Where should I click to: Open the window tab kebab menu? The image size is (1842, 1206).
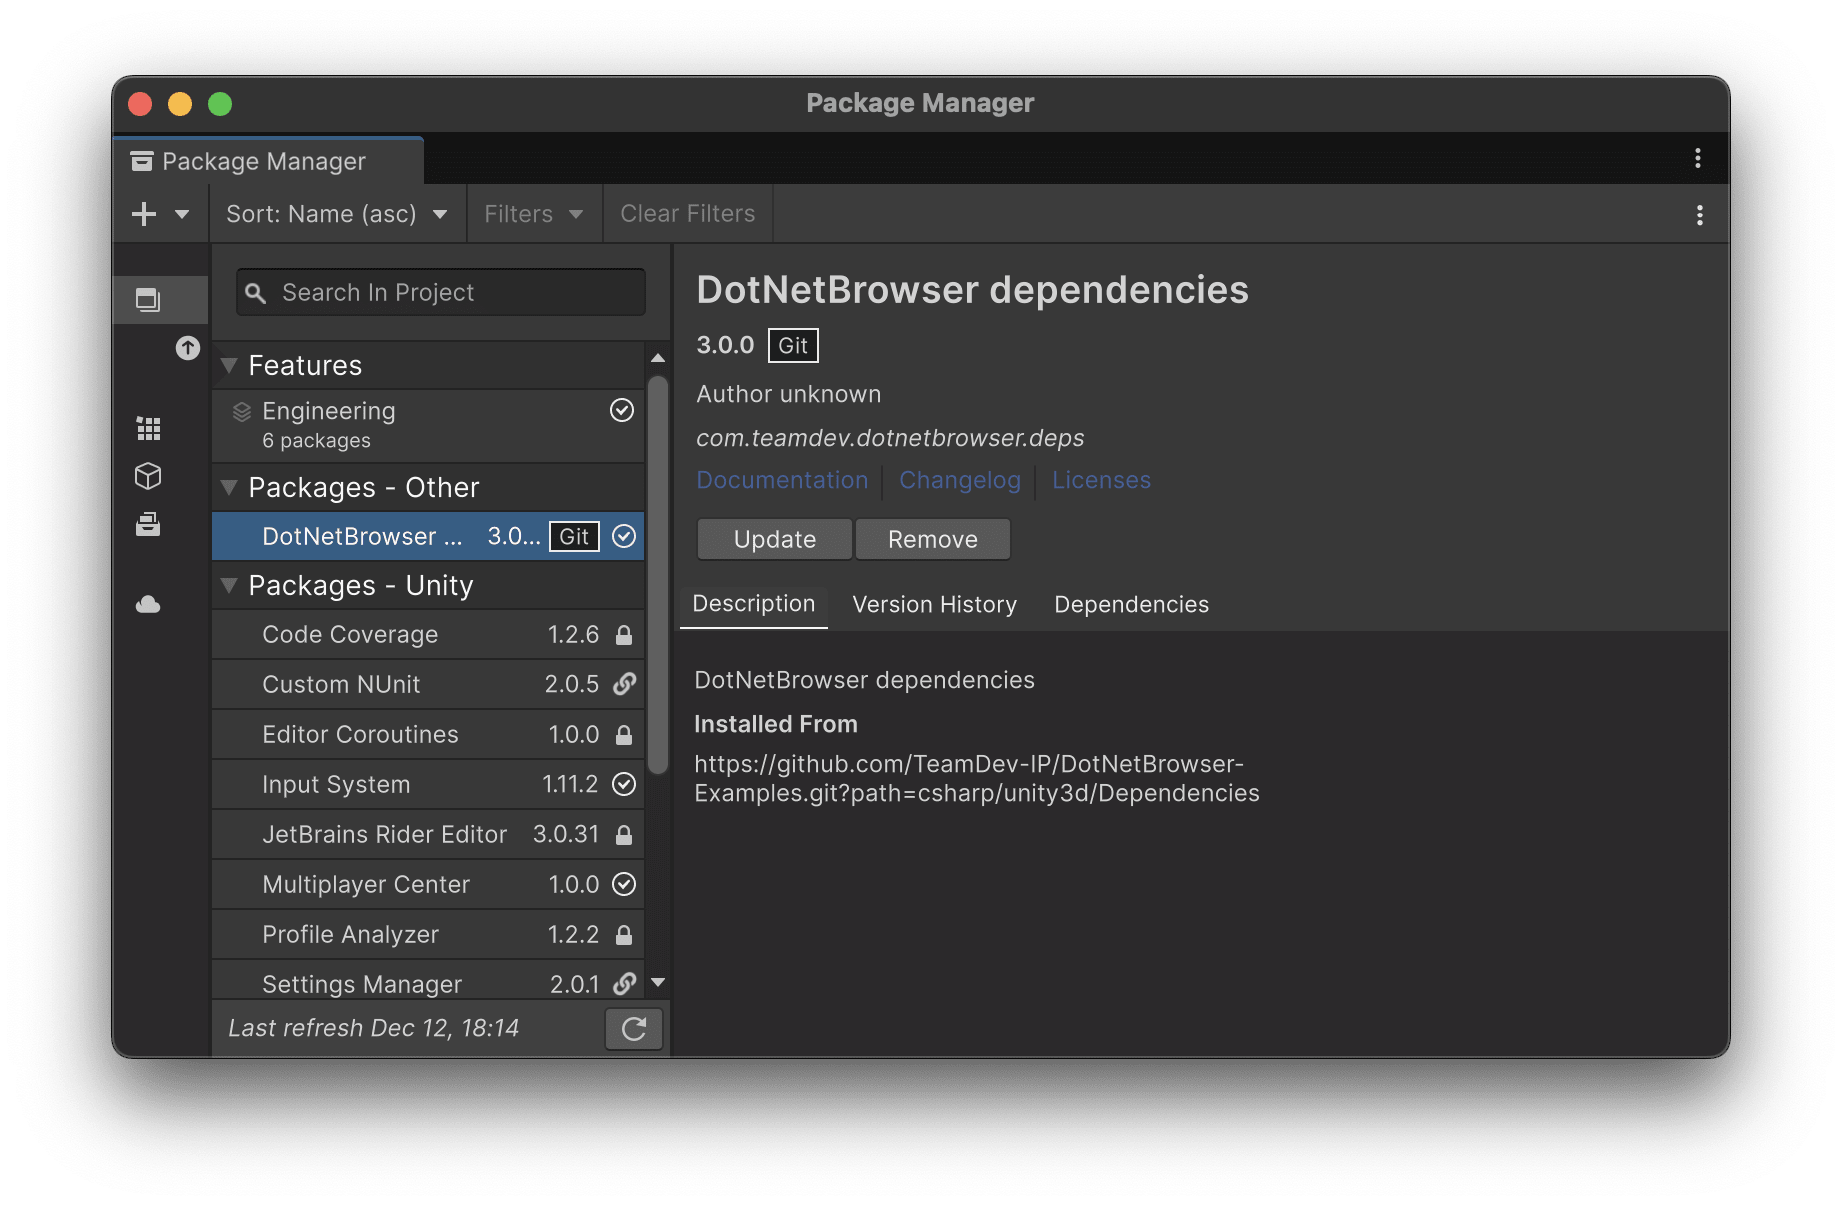click(1698, 158)
